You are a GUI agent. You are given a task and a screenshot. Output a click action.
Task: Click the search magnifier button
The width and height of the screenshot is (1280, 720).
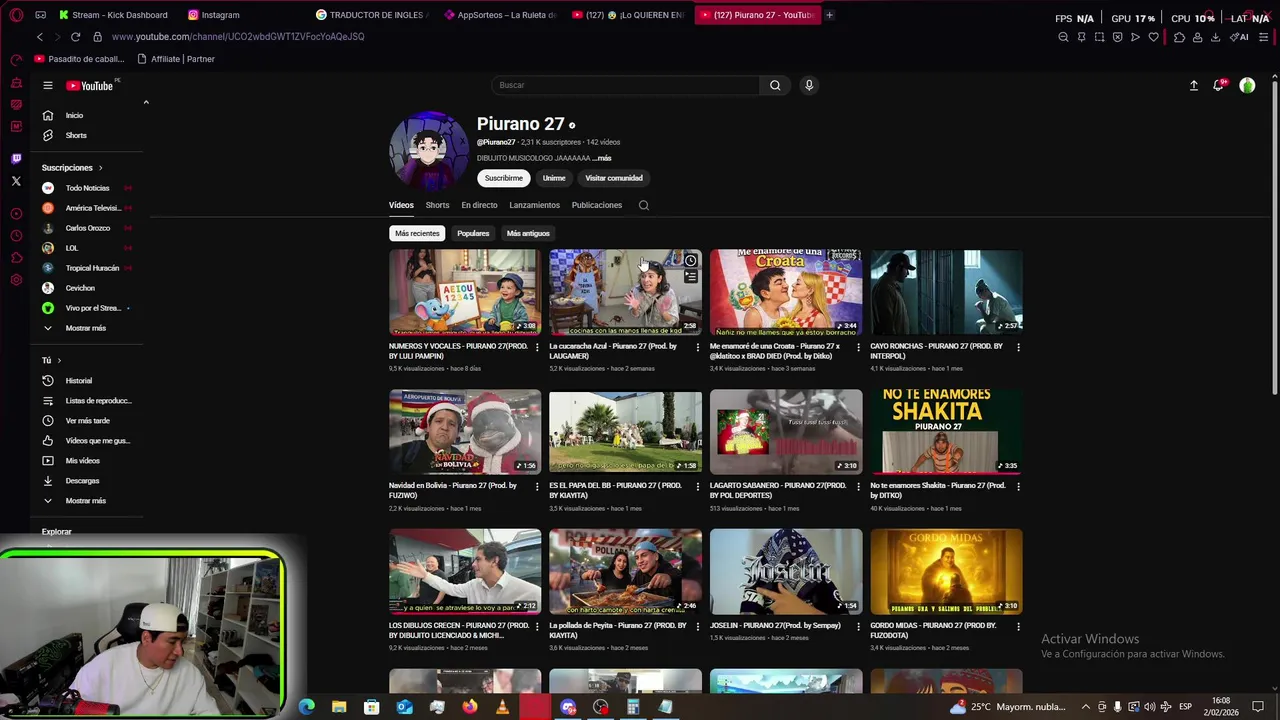775,85
